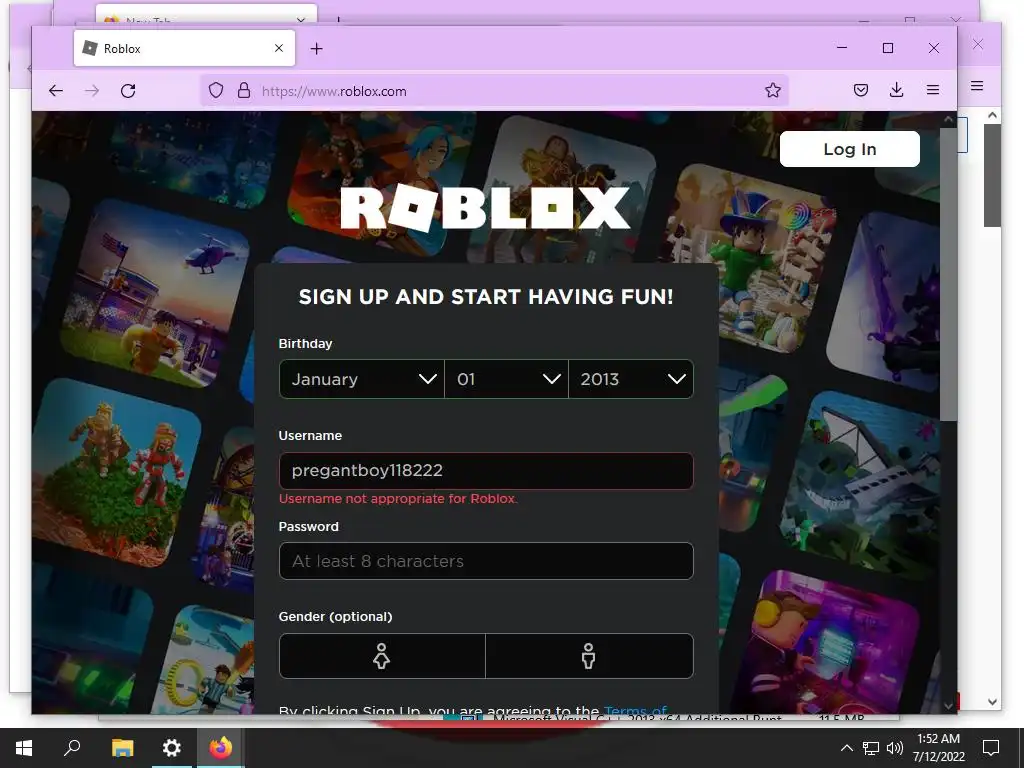Open the volume tray icon
This screenshot has height=768, width=1024.
pos(895,748)
